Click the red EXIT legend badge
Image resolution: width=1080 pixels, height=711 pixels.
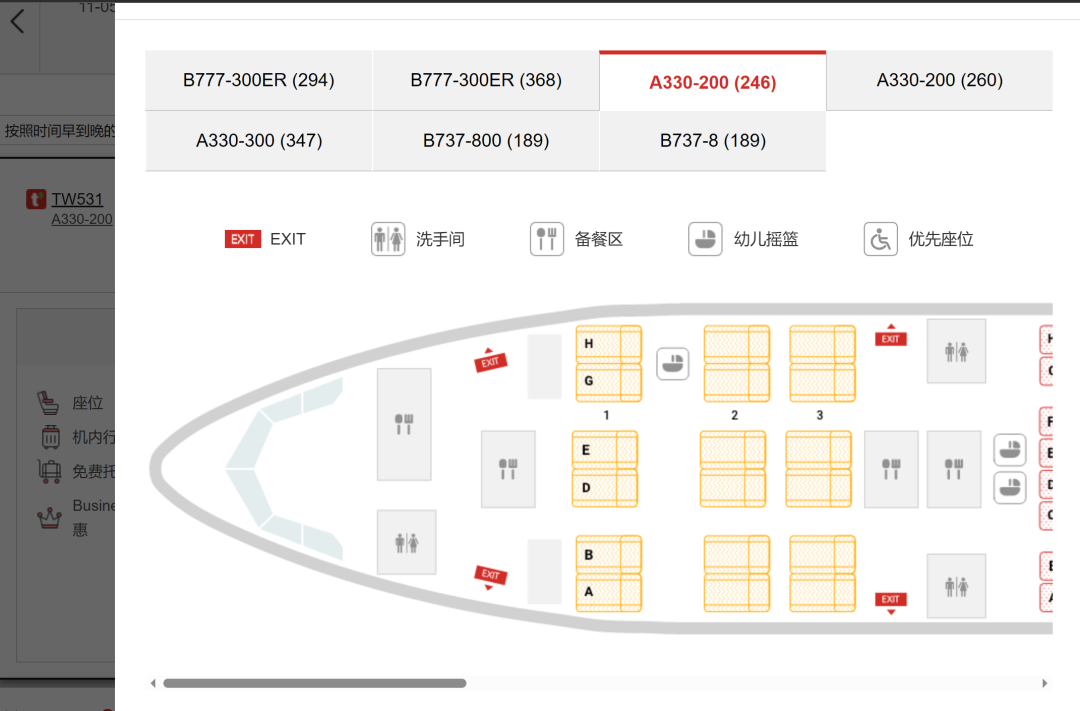click(243, 239)
